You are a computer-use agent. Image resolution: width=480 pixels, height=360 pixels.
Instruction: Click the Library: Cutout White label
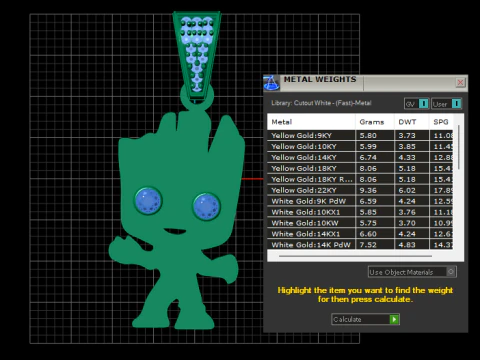tap(321, 103)
